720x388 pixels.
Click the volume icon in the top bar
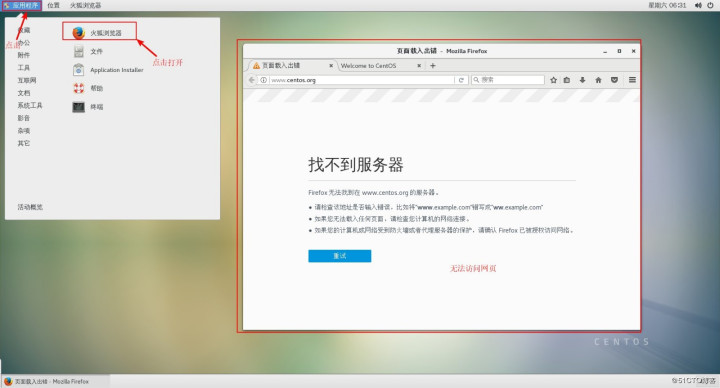pyautogui.click(x=698, y=6)
